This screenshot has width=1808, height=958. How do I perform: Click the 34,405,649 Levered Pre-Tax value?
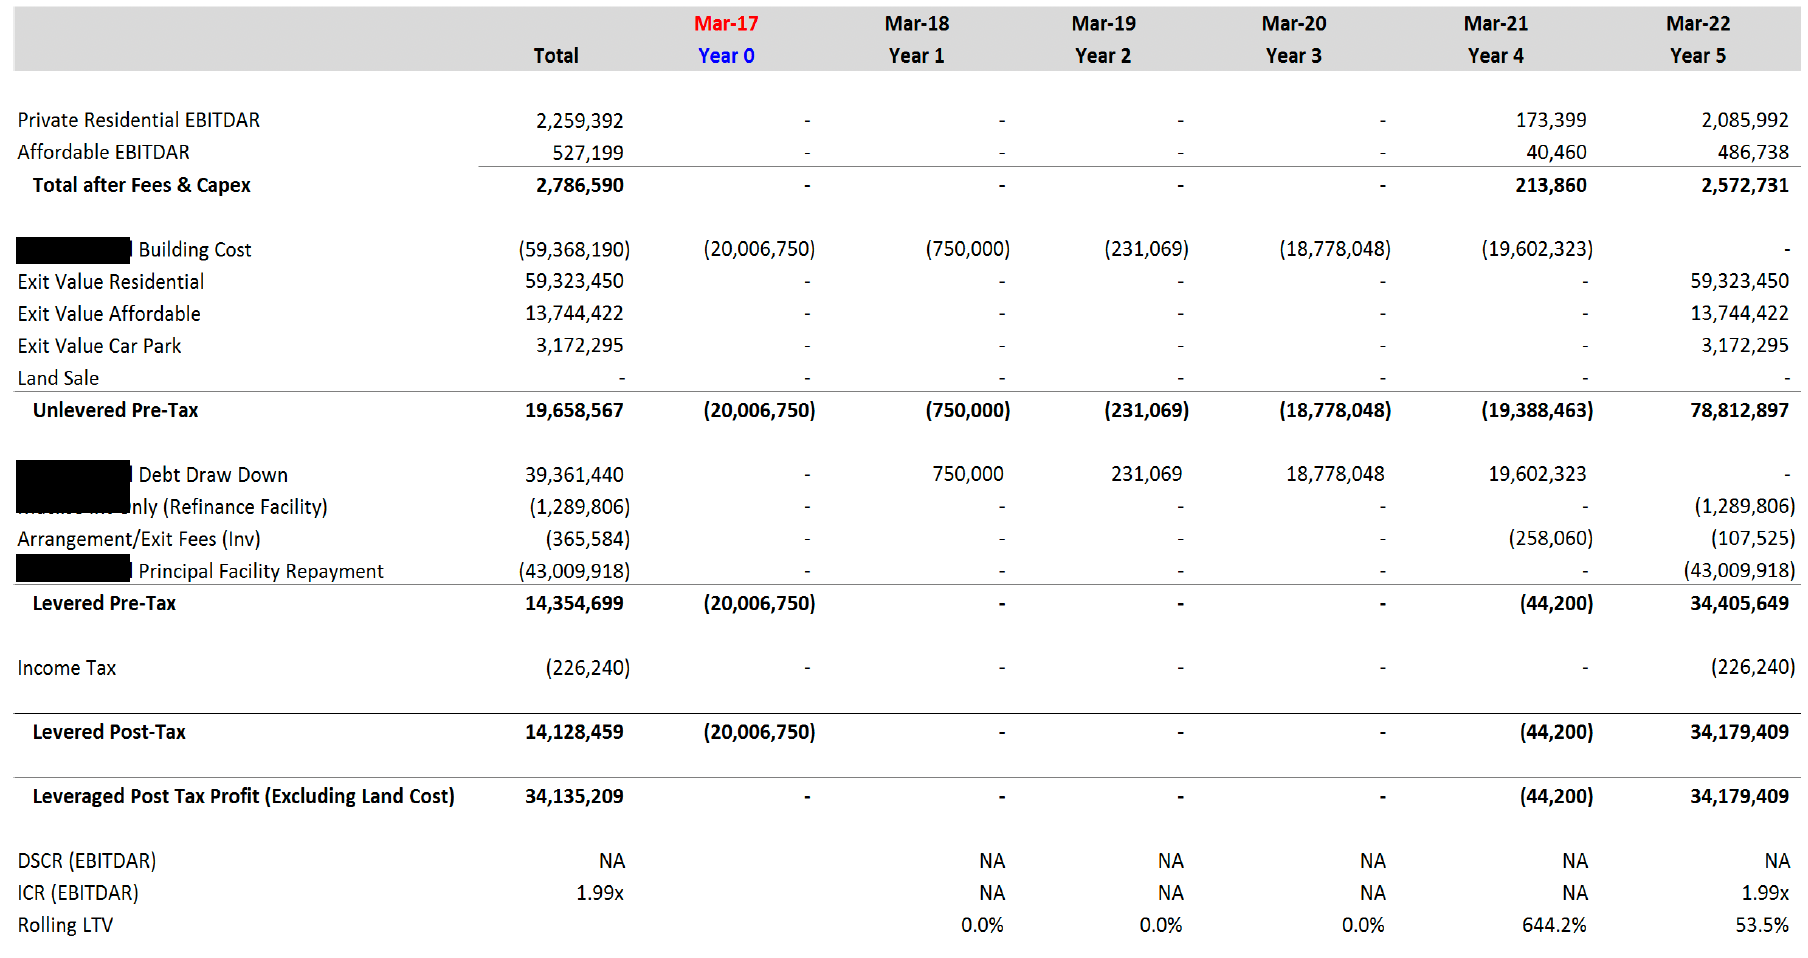click(1739, 603)
